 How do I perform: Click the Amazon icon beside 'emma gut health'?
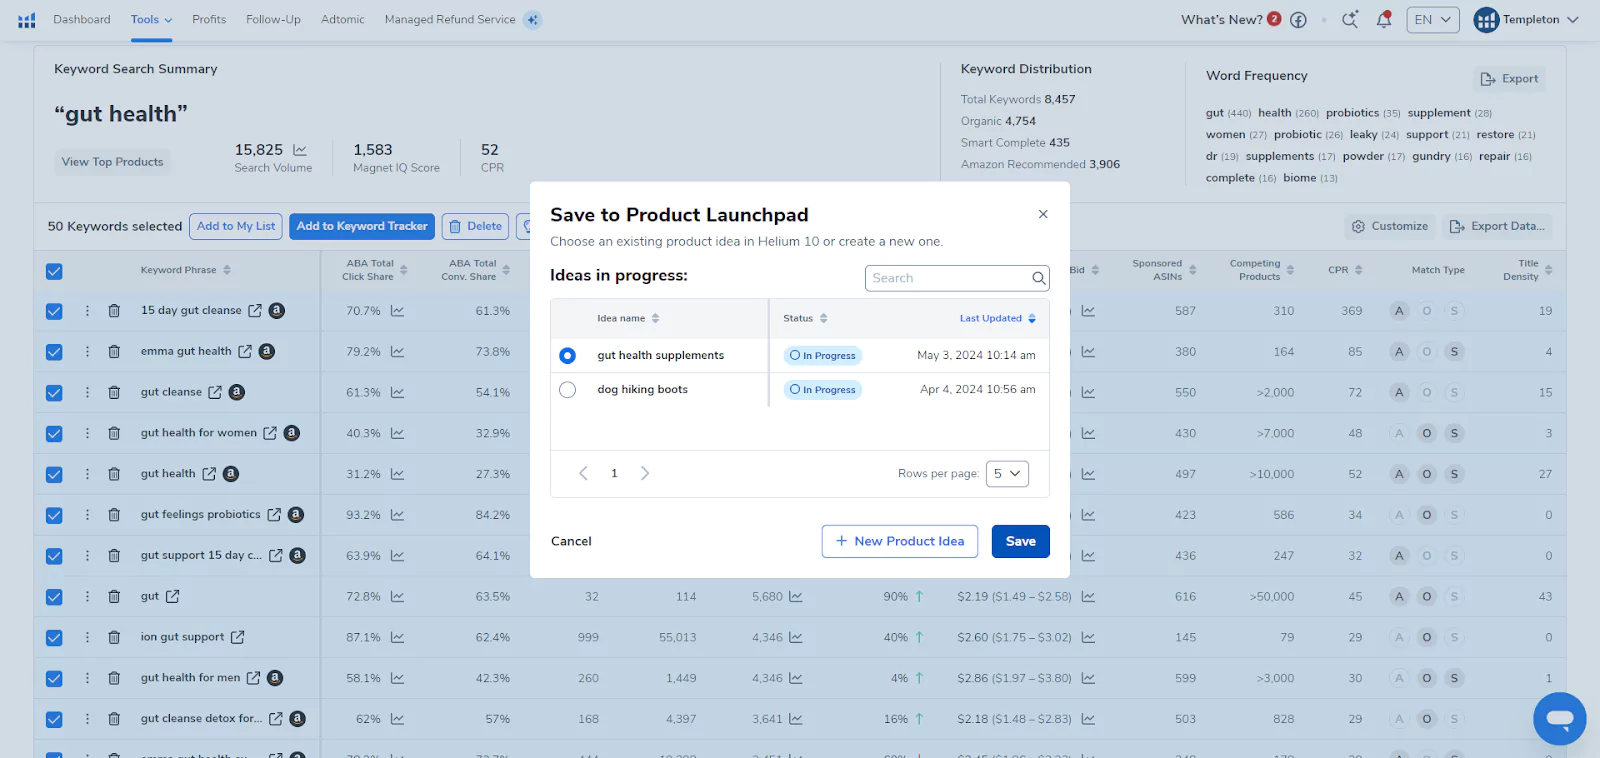[266, 351]
